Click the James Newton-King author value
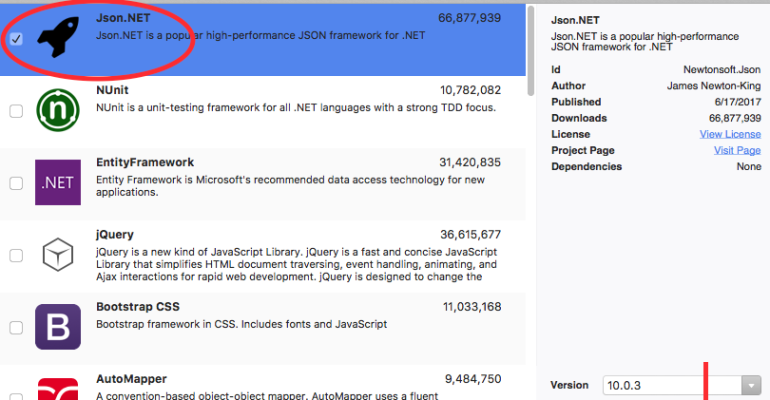This screenshot has height=400, width=770. click(x=714, y=86)
